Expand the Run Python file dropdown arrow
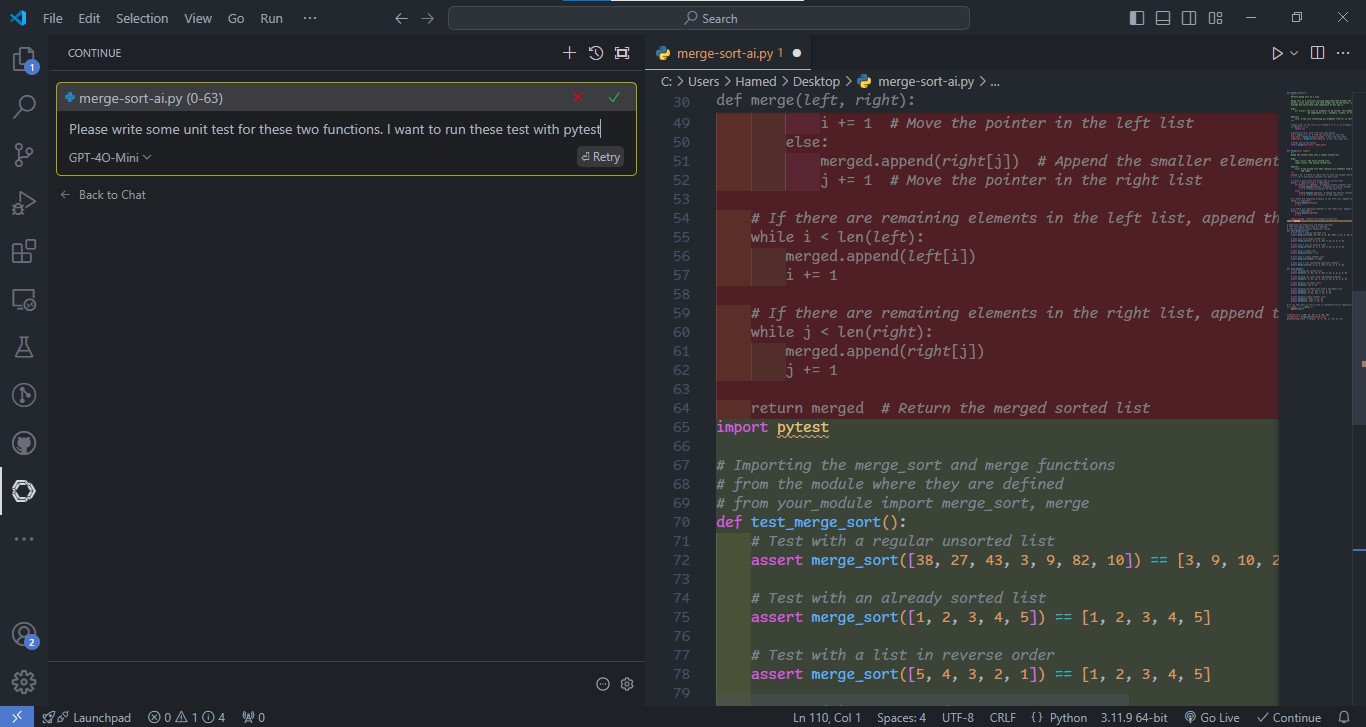The width and height of the screenshot is (1366, 727). pos(1294,53)
